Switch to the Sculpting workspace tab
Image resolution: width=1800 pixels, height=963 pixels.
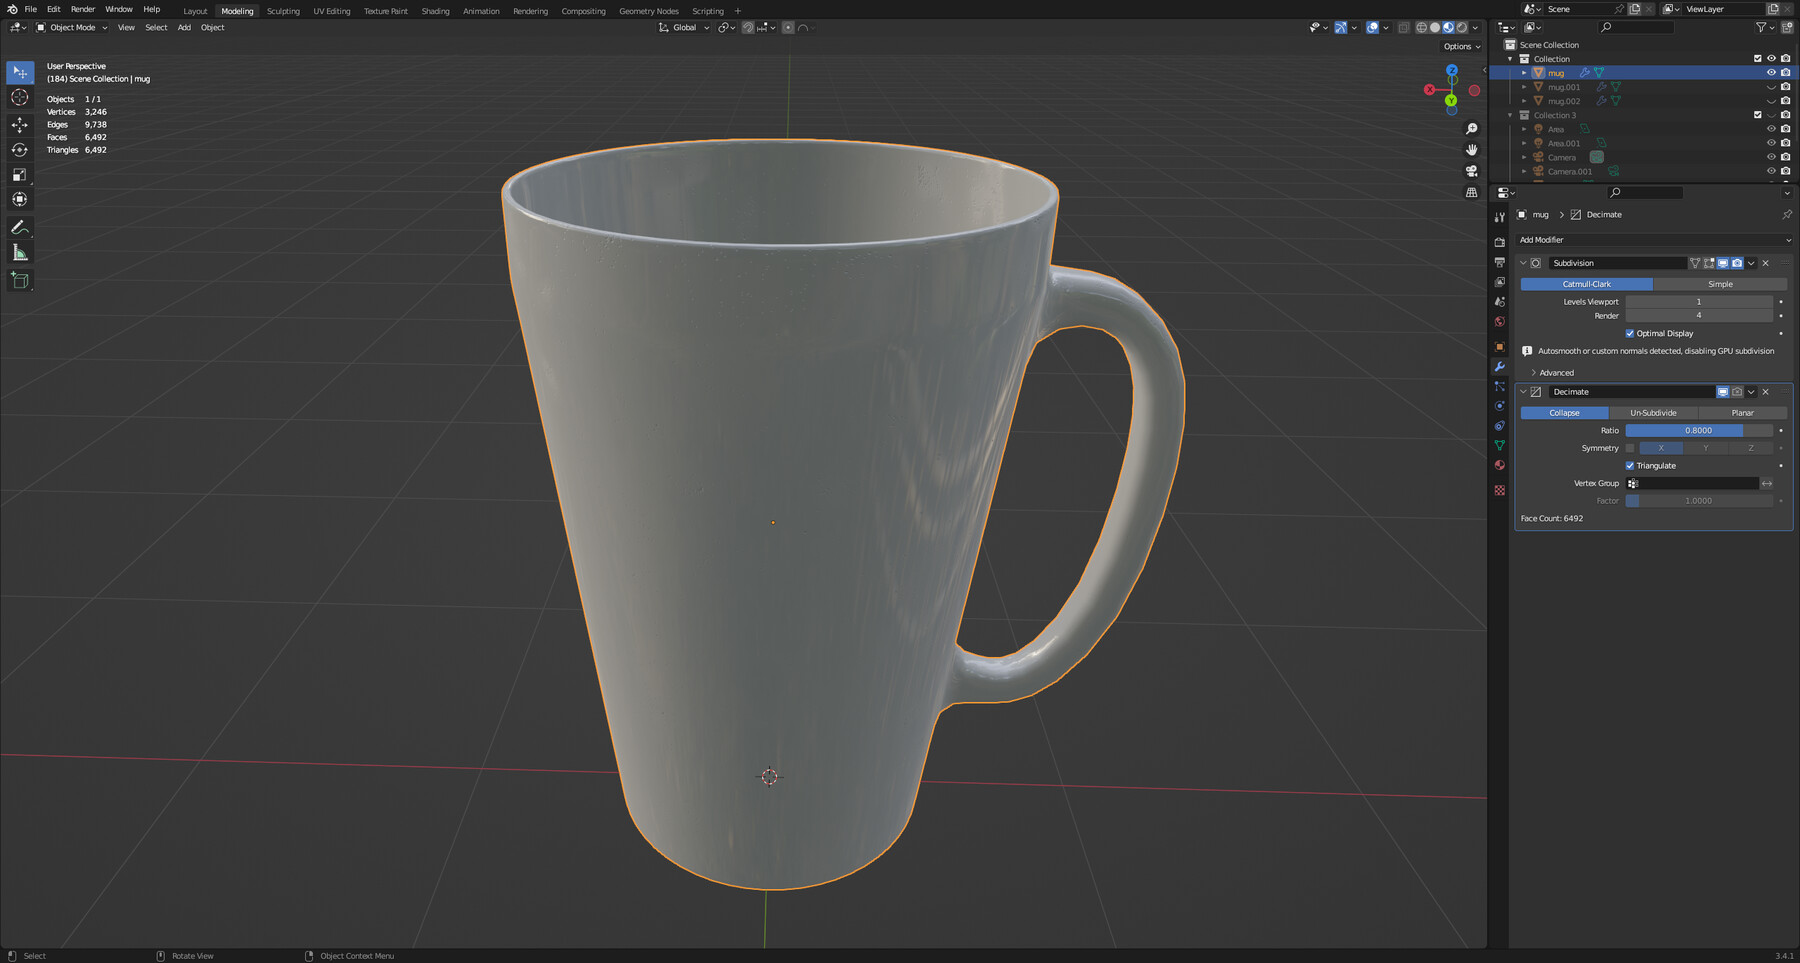coord(283,11)
